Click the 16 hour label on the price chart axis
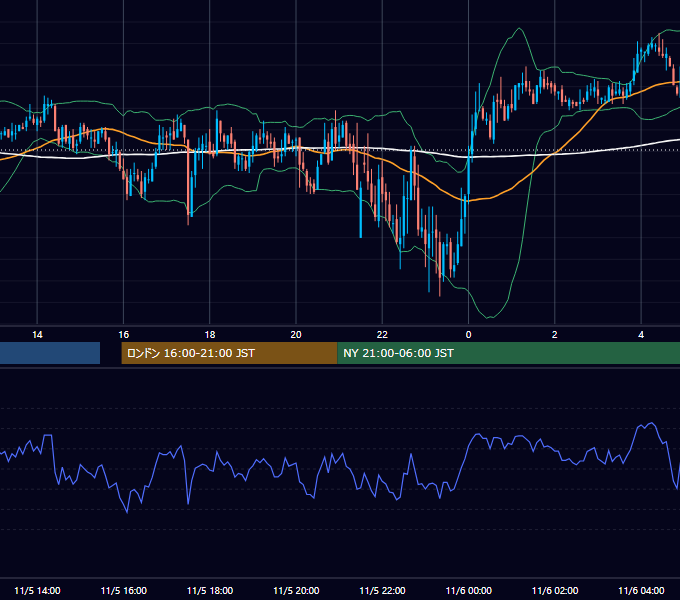The image size is (680, 600). point(124,335)
